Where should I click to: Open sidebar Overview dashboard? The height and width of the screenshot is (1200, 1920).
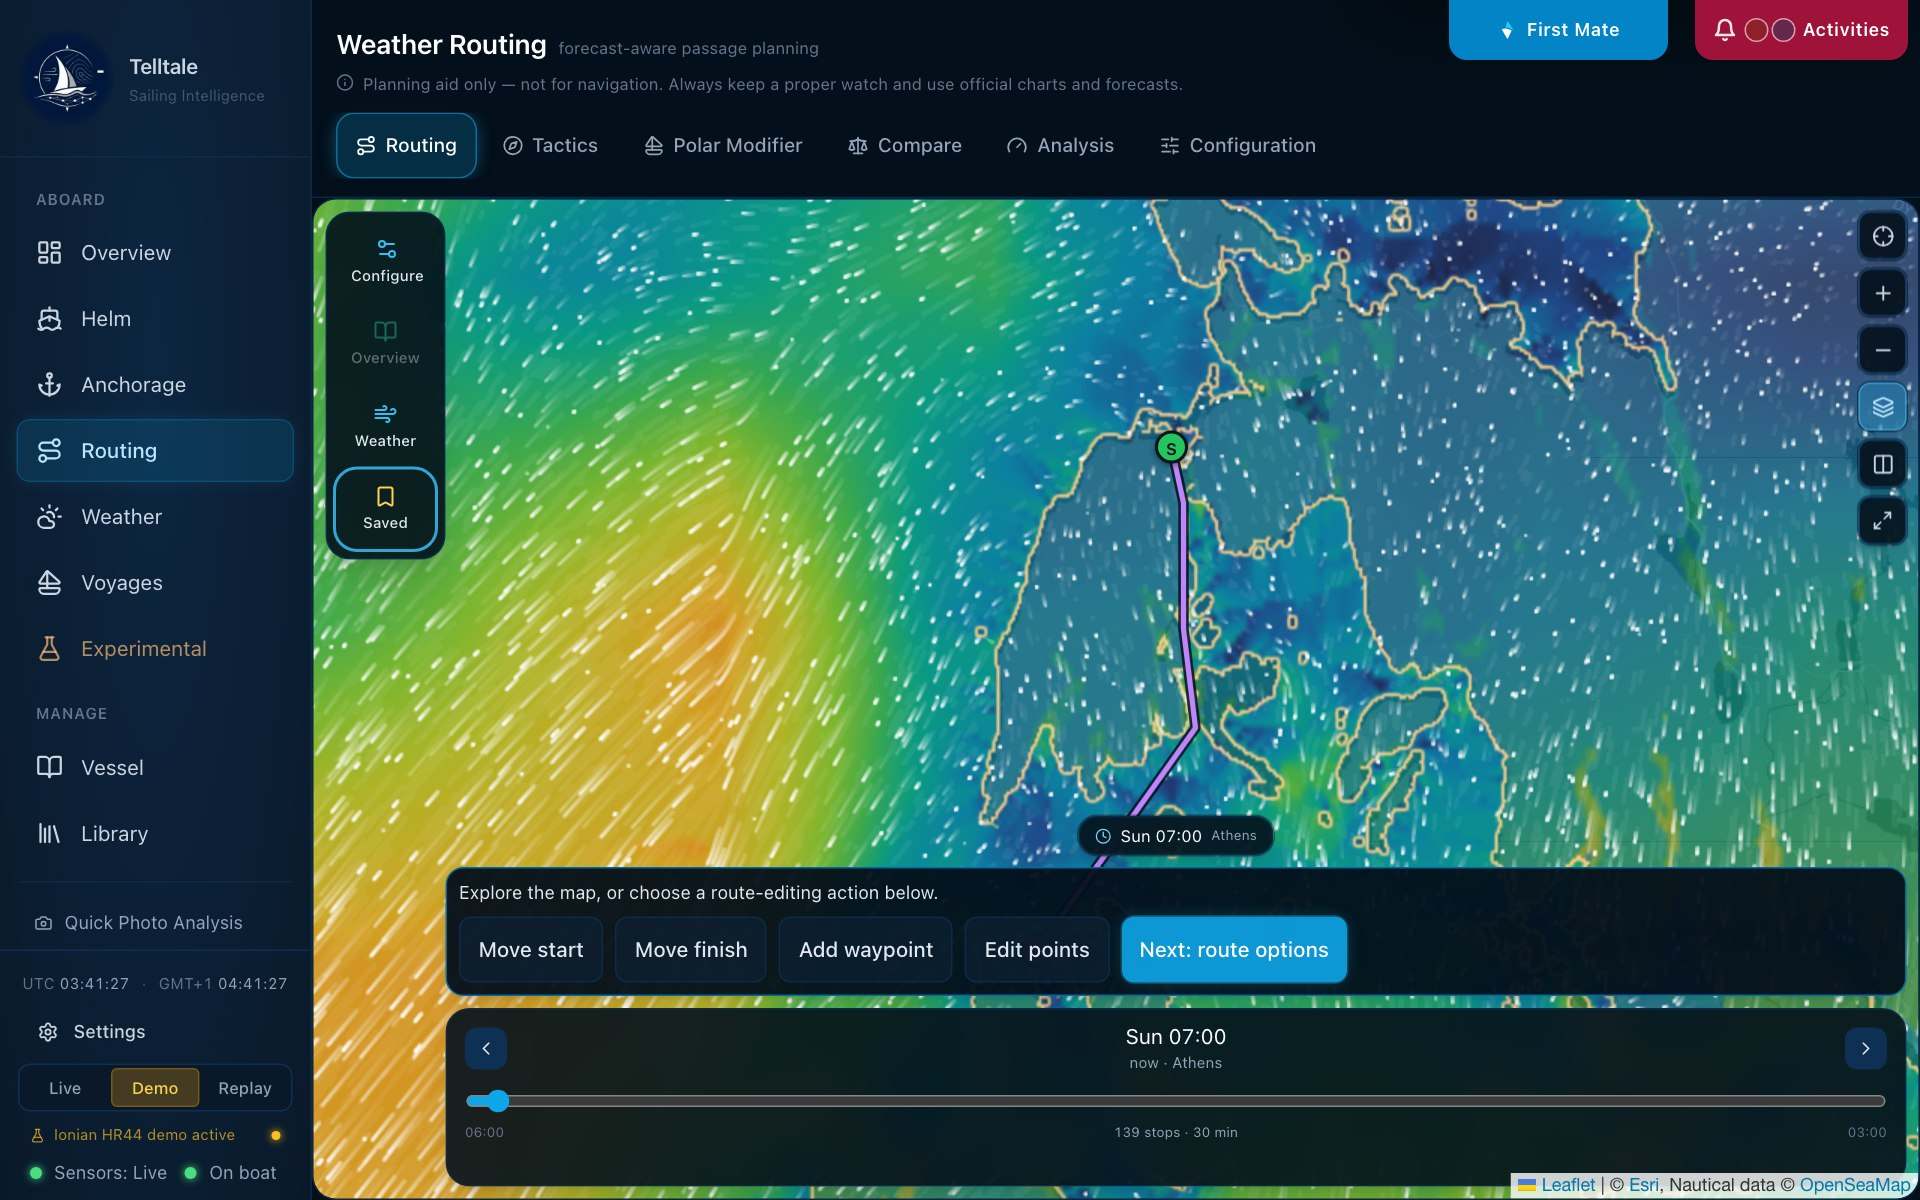155,253
